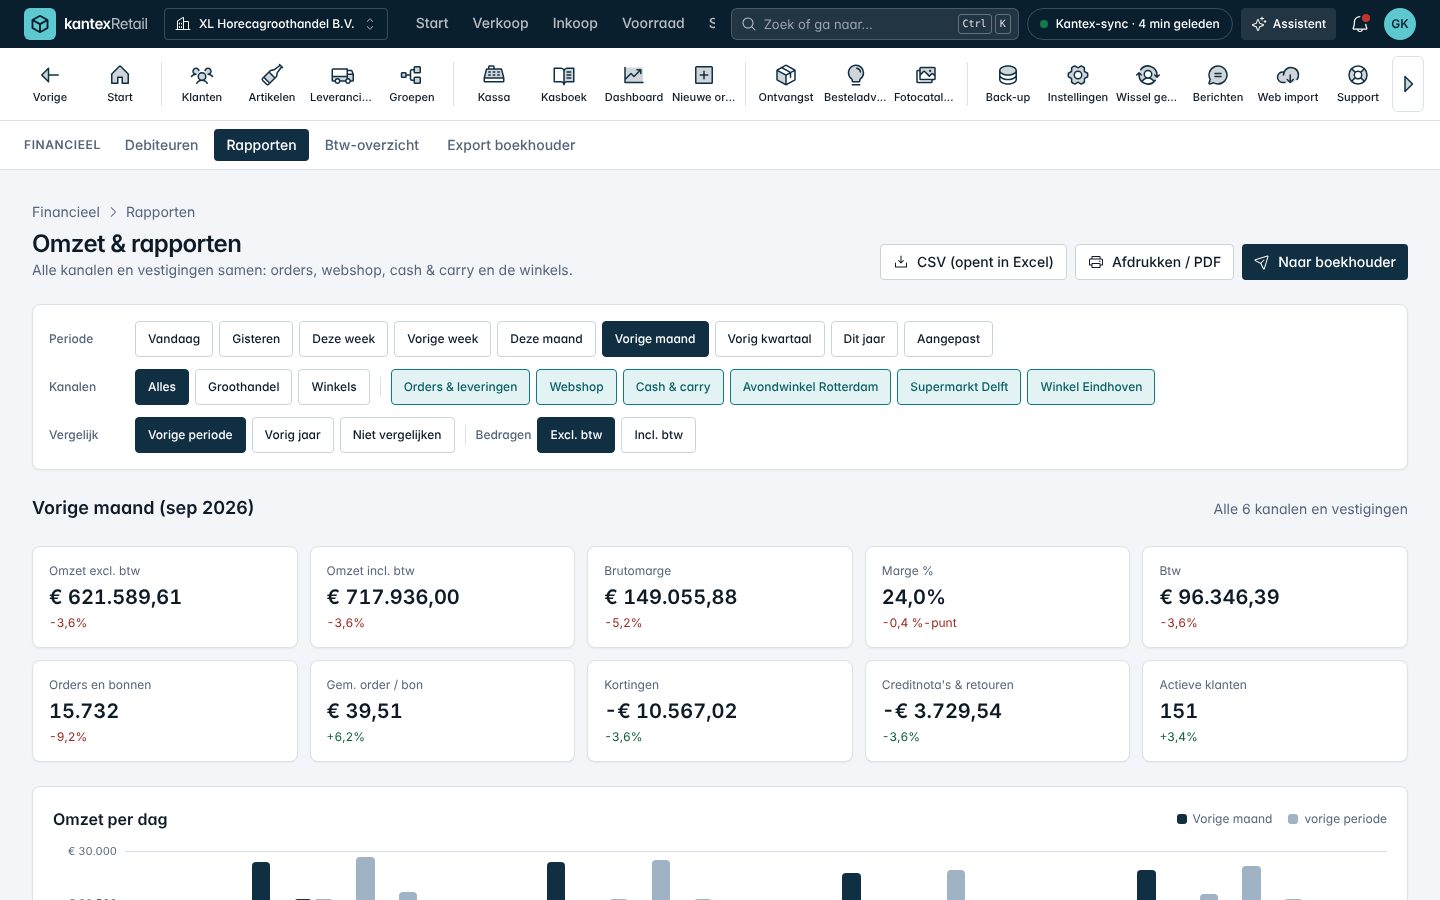Open the Back-up database icon
Image resolution: width=1440 pixels, height=900 pixels.
tap(1008, 84)
